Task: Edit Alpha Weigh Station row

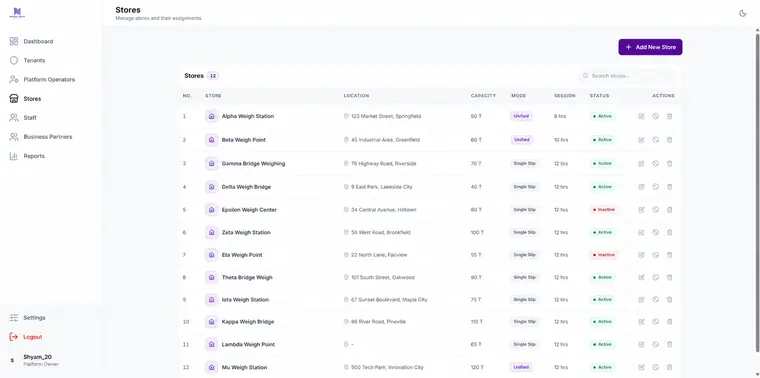Action: click(x=641, y=116)
